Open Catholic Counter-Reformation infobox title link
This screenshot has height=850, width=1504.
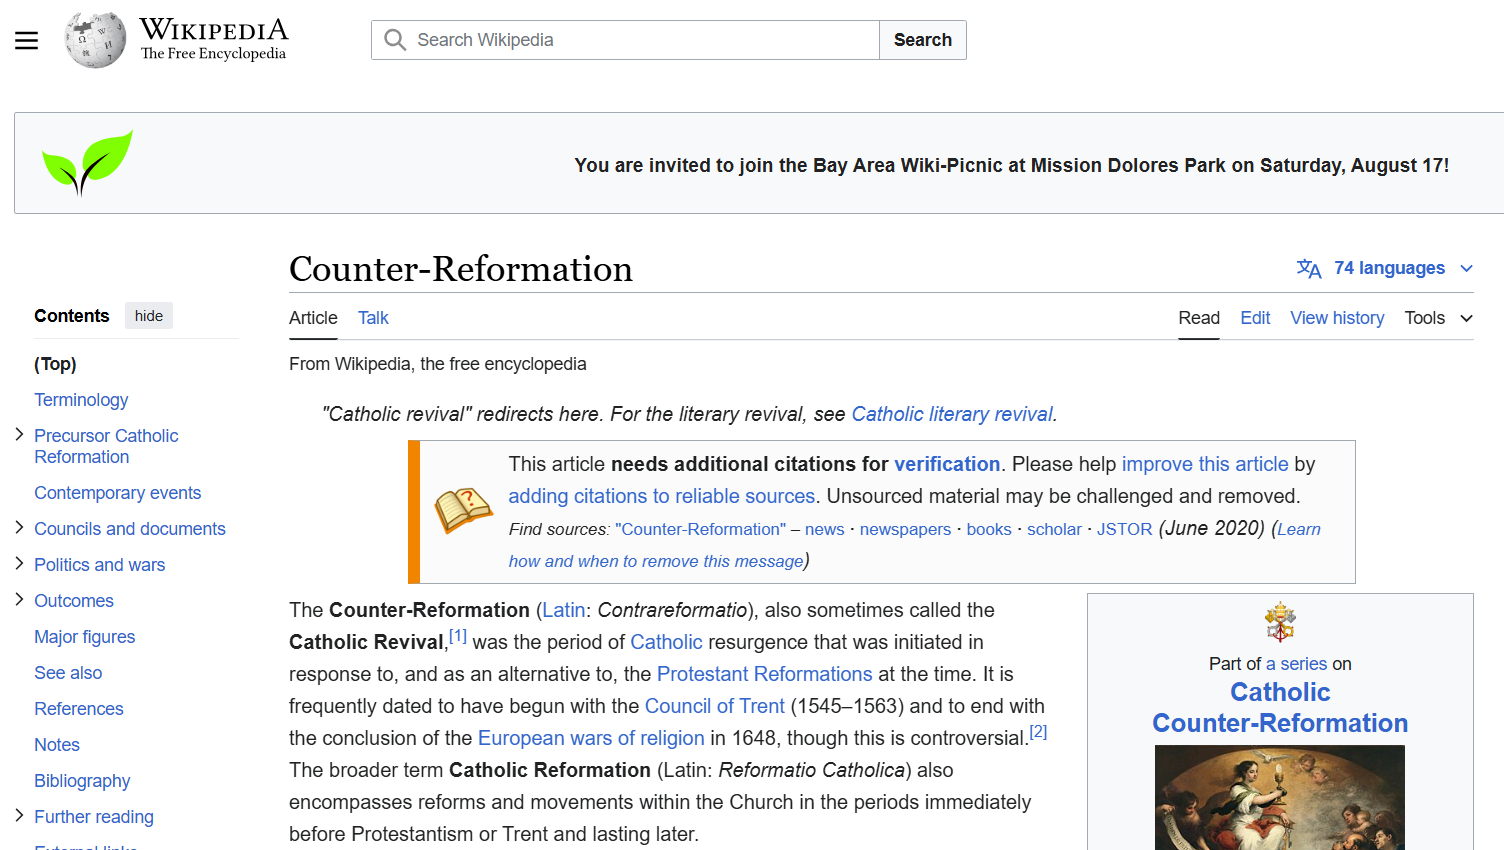1280,707
